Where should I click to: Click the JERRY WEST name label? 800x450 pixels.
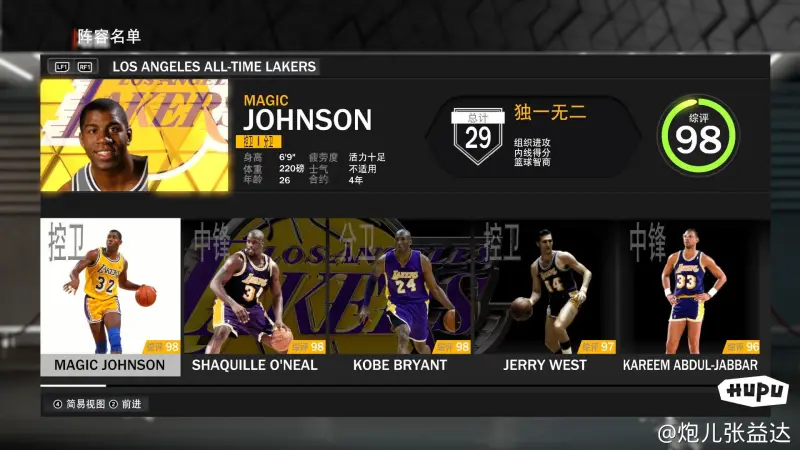click(545, 365)
